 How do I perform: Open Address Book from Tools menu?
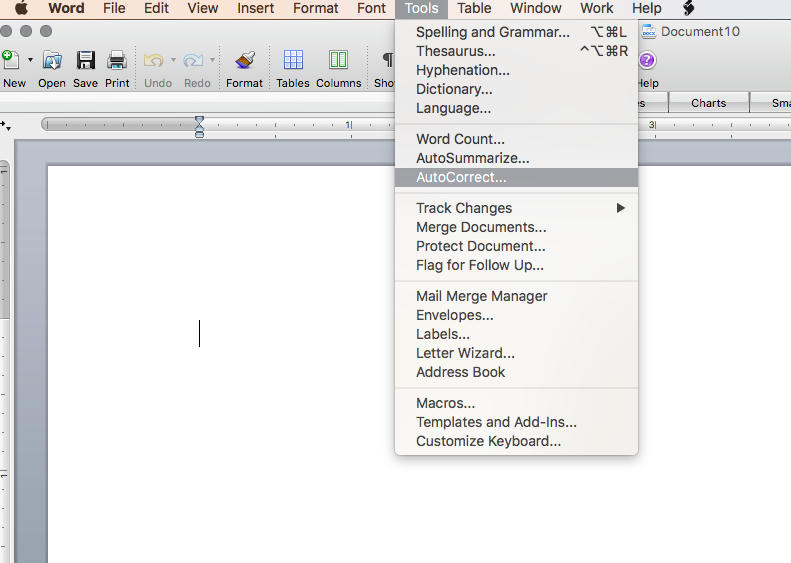[x=517, y=372]
